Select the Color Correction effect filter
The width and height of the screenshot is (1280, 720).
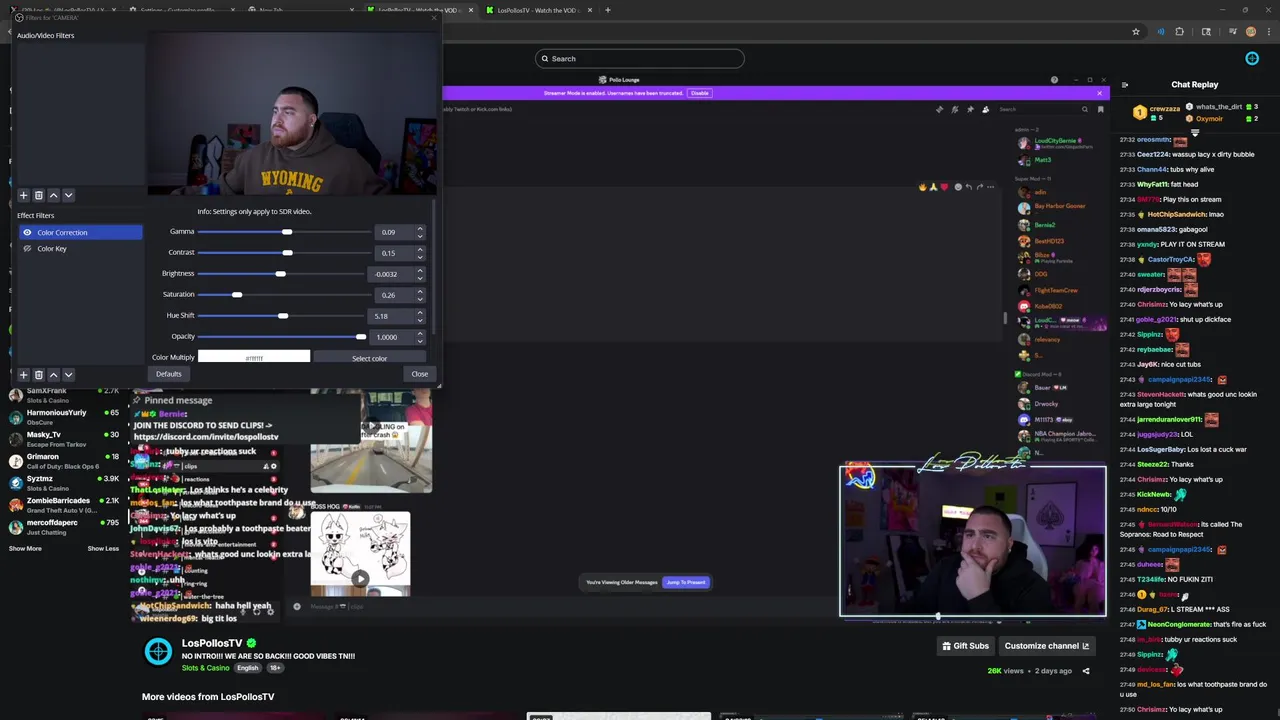tap(80, 232)
